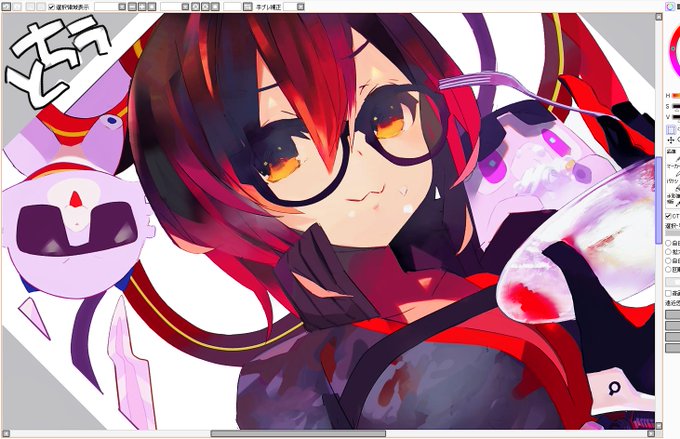Image resolution: width=680 pixels, height=439 pixels.
Task: Zoom in with the plus toolbar icon
Action: click(x=142, y=7)
